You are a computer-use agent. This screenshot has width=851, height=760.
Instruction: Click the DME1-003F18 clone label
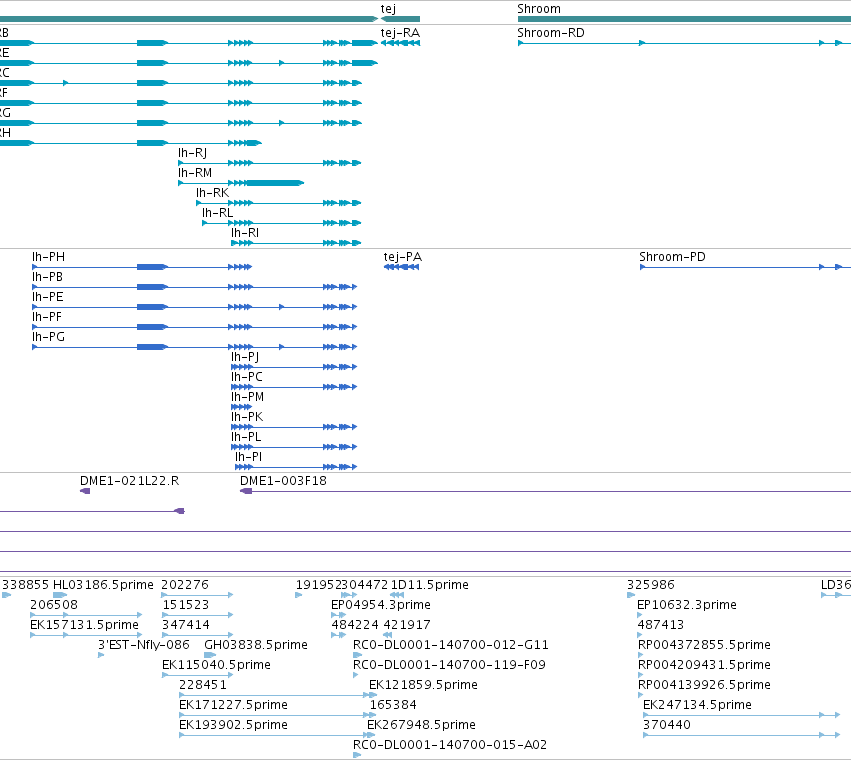pyautogui.click(x=283, y=481)
